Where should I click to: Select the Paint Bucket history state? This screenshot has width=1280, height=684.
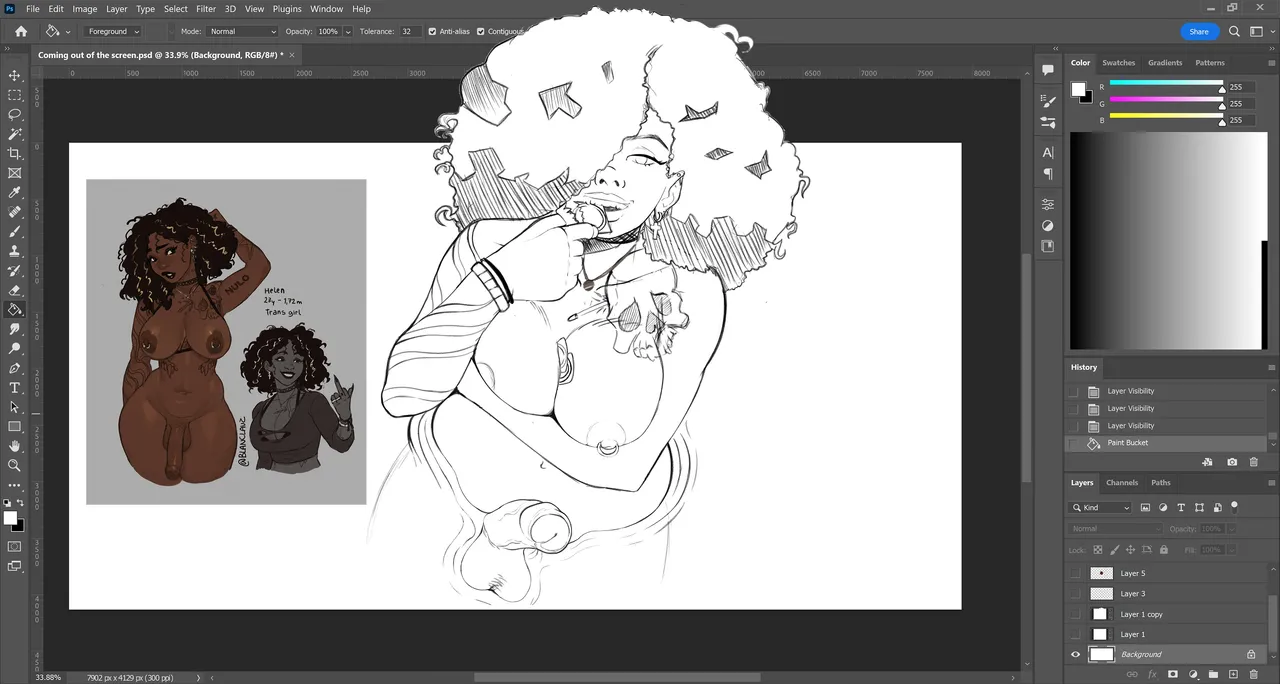pyautogui.click(x=1127, y=443)
